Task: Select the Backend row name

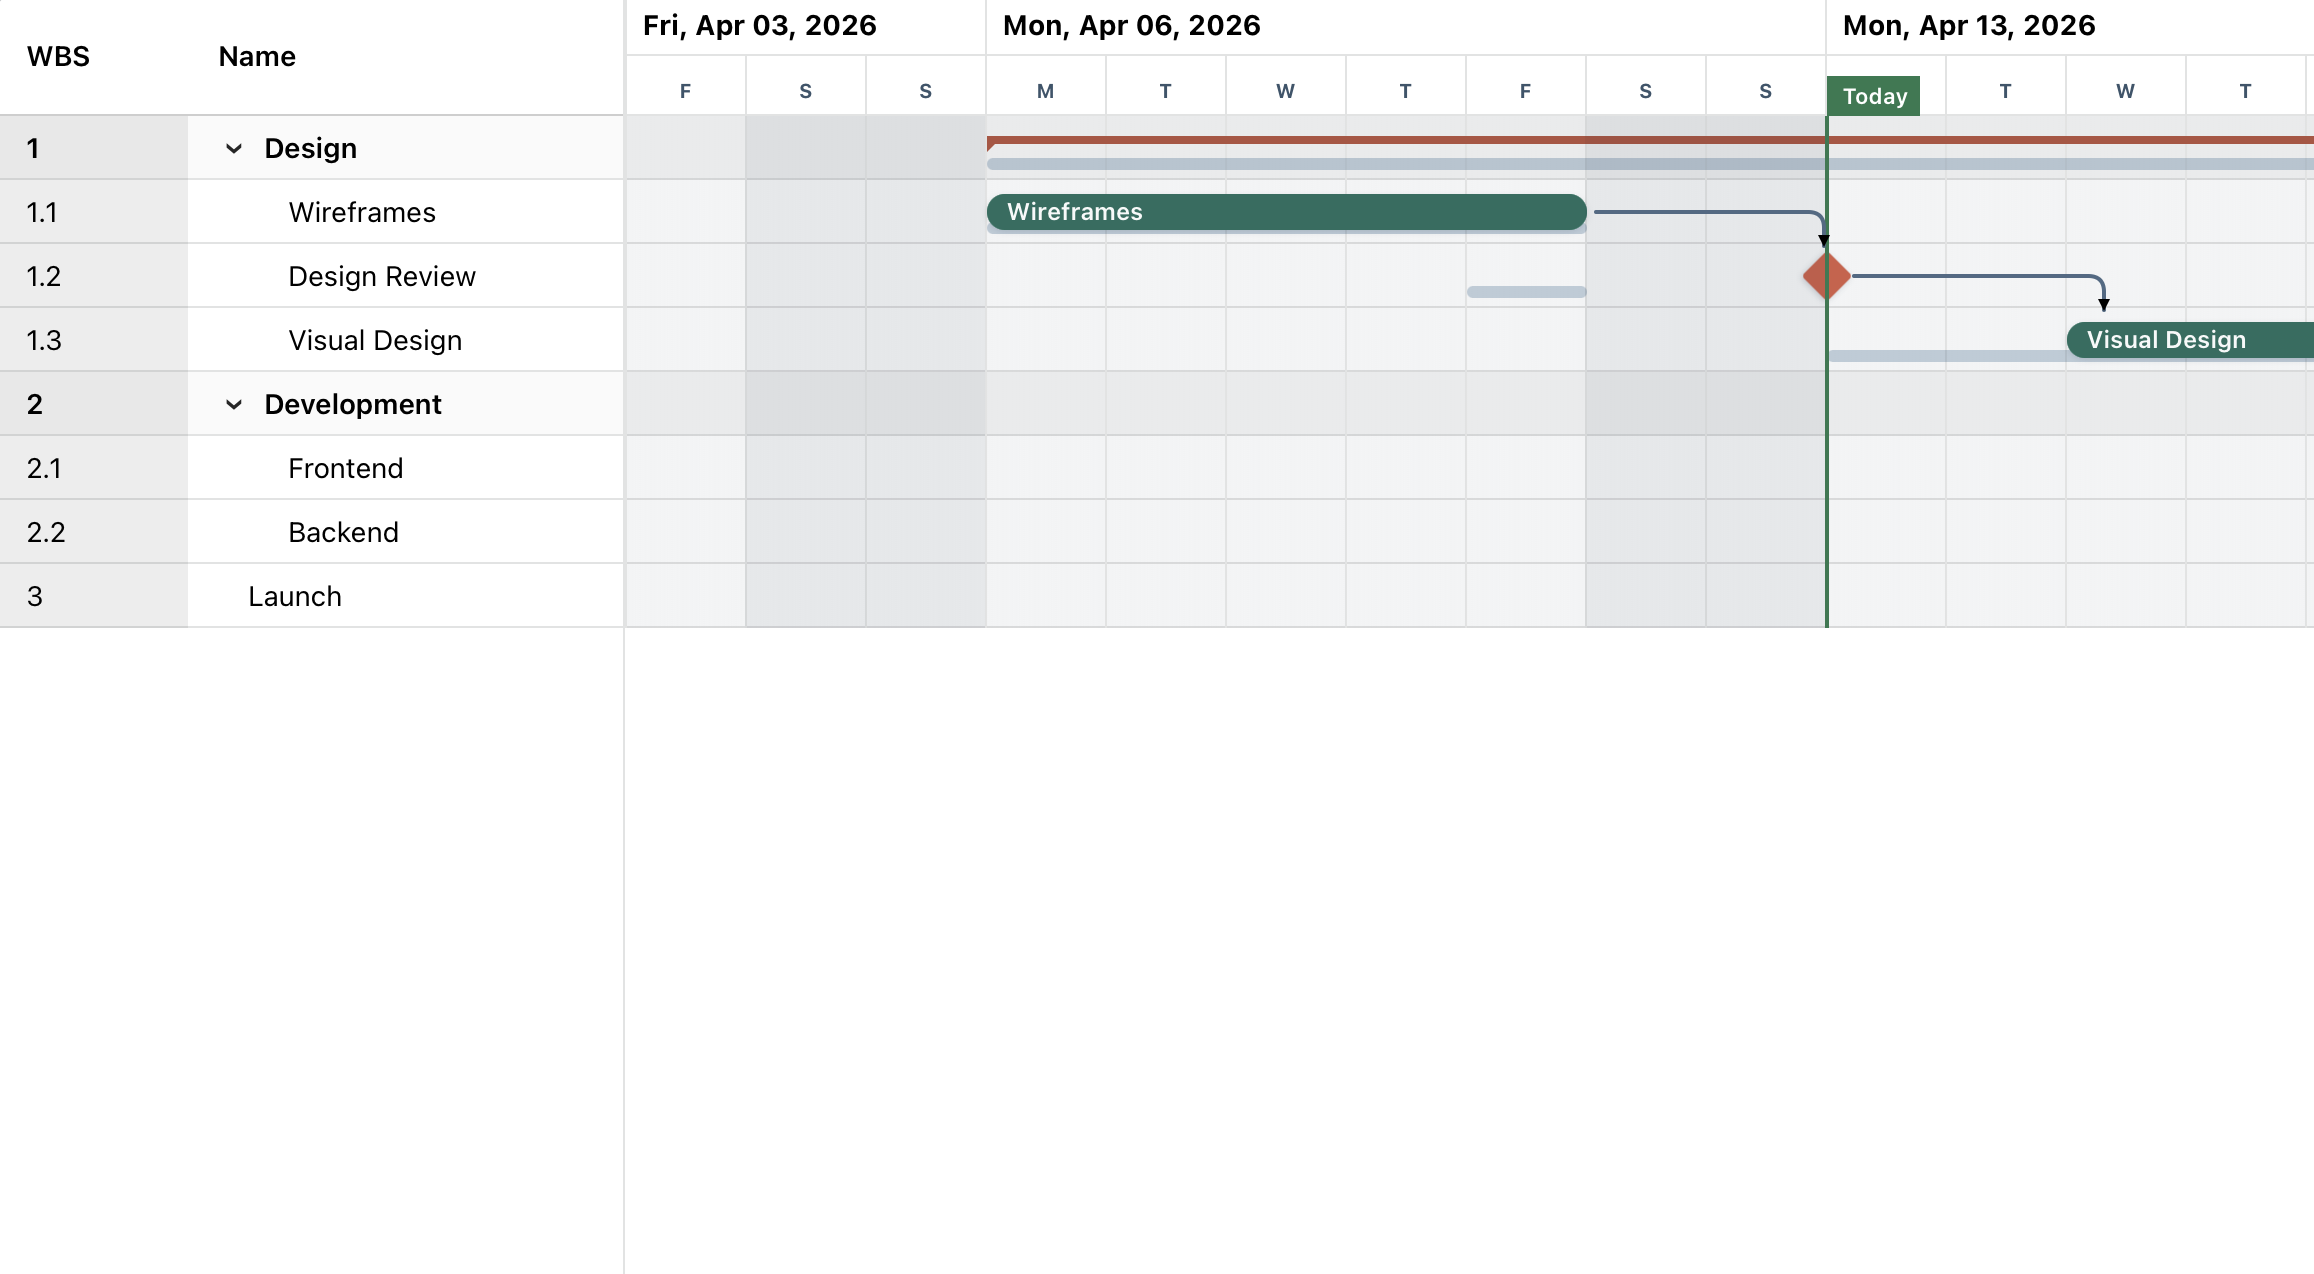Action: (343, 533)
